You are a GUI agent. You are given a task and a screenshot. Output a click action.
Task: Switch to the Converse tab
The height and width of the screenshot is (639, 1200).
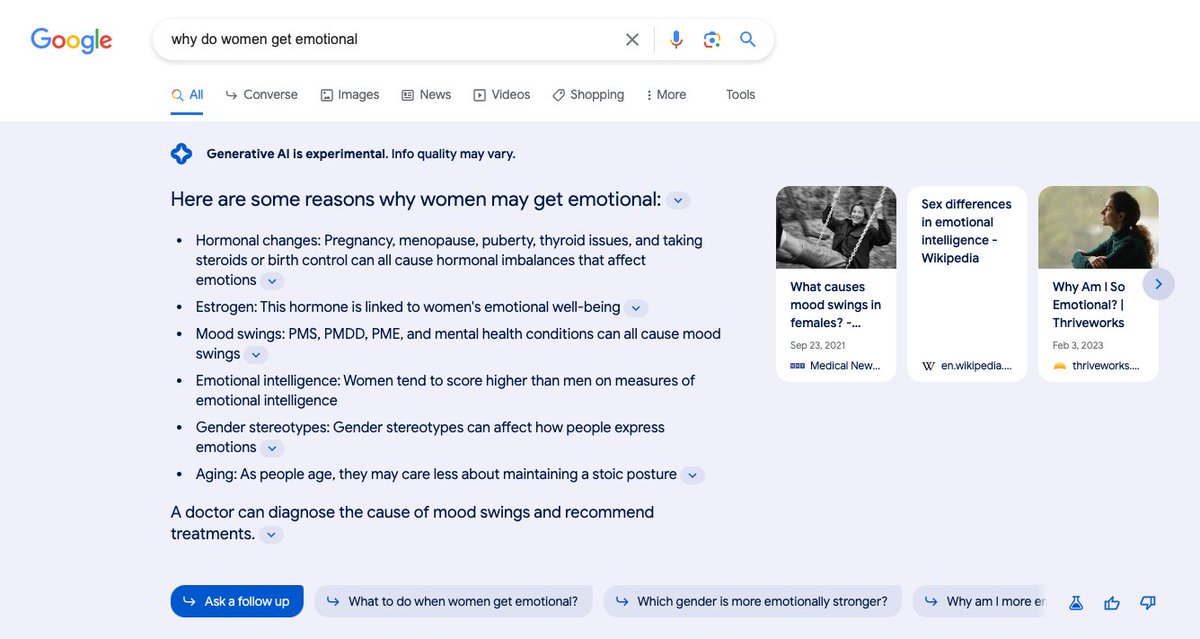[261, 95]
